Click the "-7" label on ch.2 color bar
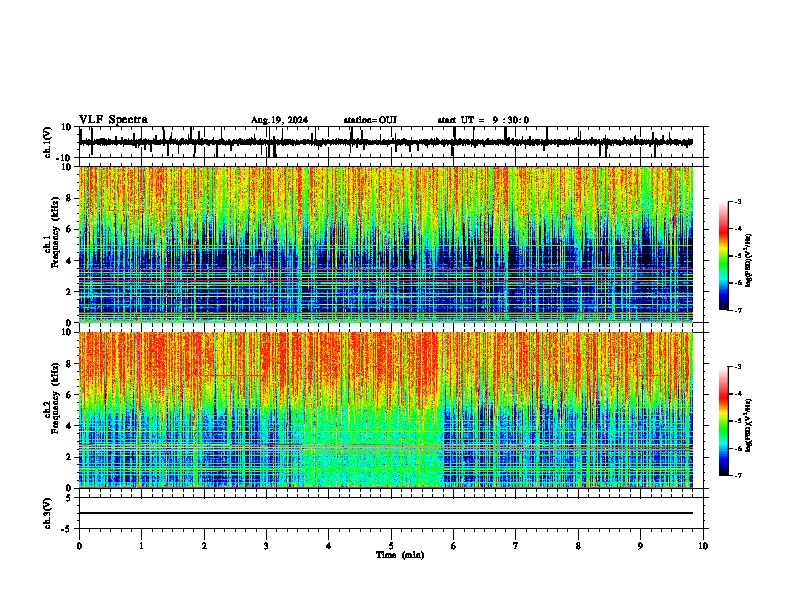The width and height of the screenshot is (792, 612). click(737, 476)
